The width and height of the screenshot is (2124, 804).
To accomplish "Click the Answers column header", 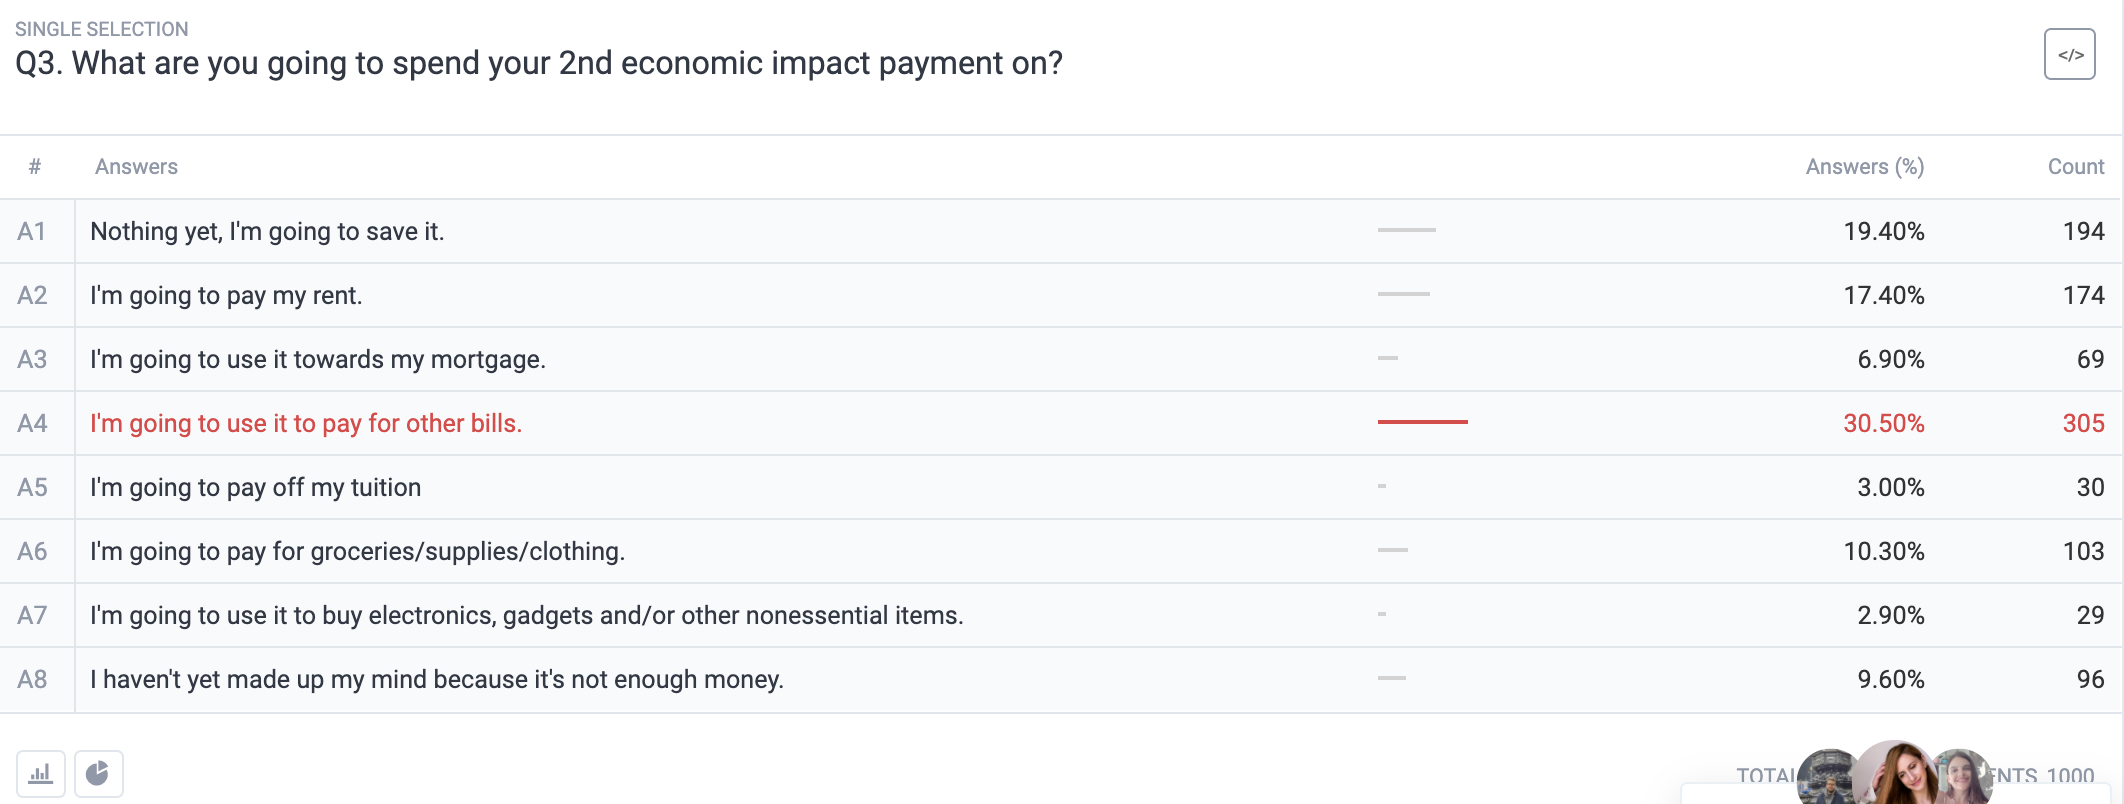I will [136, 167].
